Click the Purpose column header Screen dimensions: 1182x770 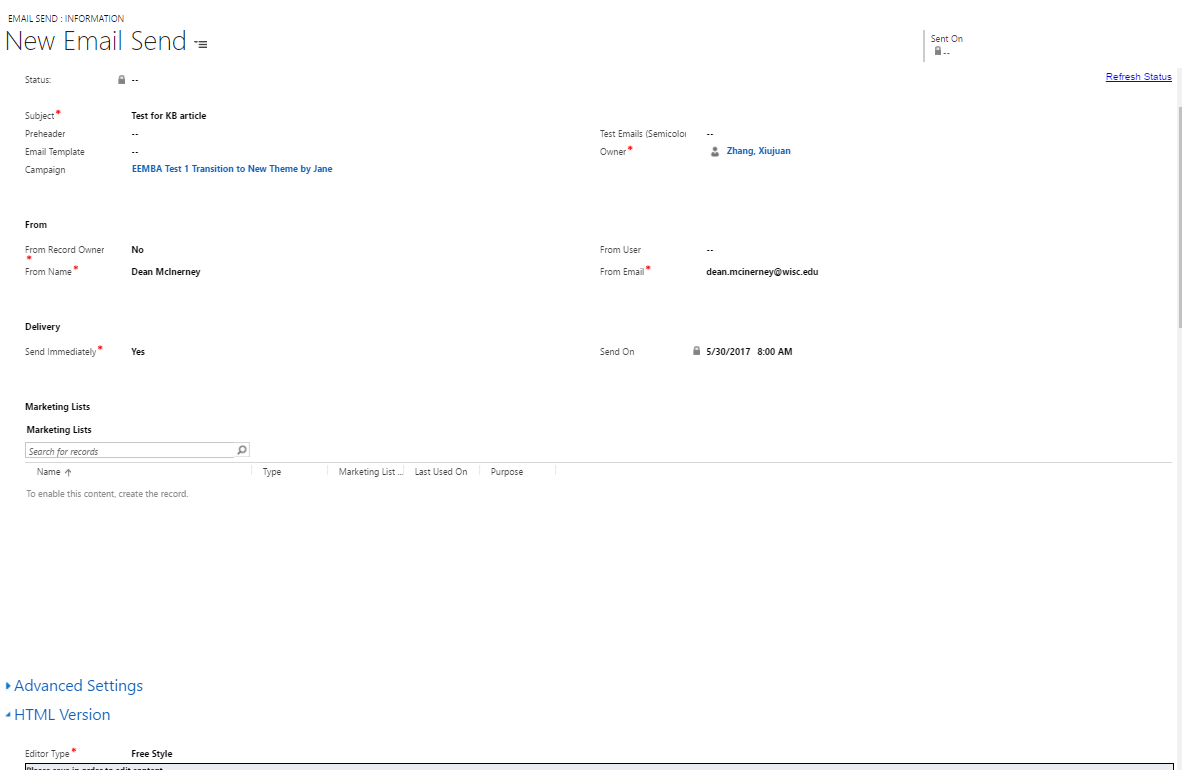coord(507,472)
